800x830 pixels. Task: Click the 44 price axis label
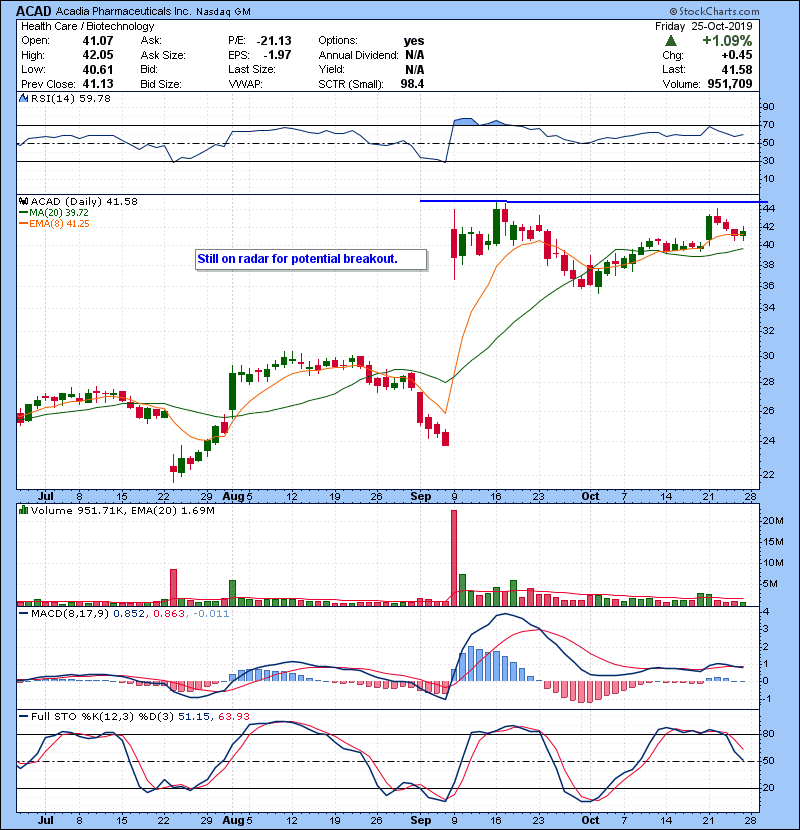click(x=768, y=209)
